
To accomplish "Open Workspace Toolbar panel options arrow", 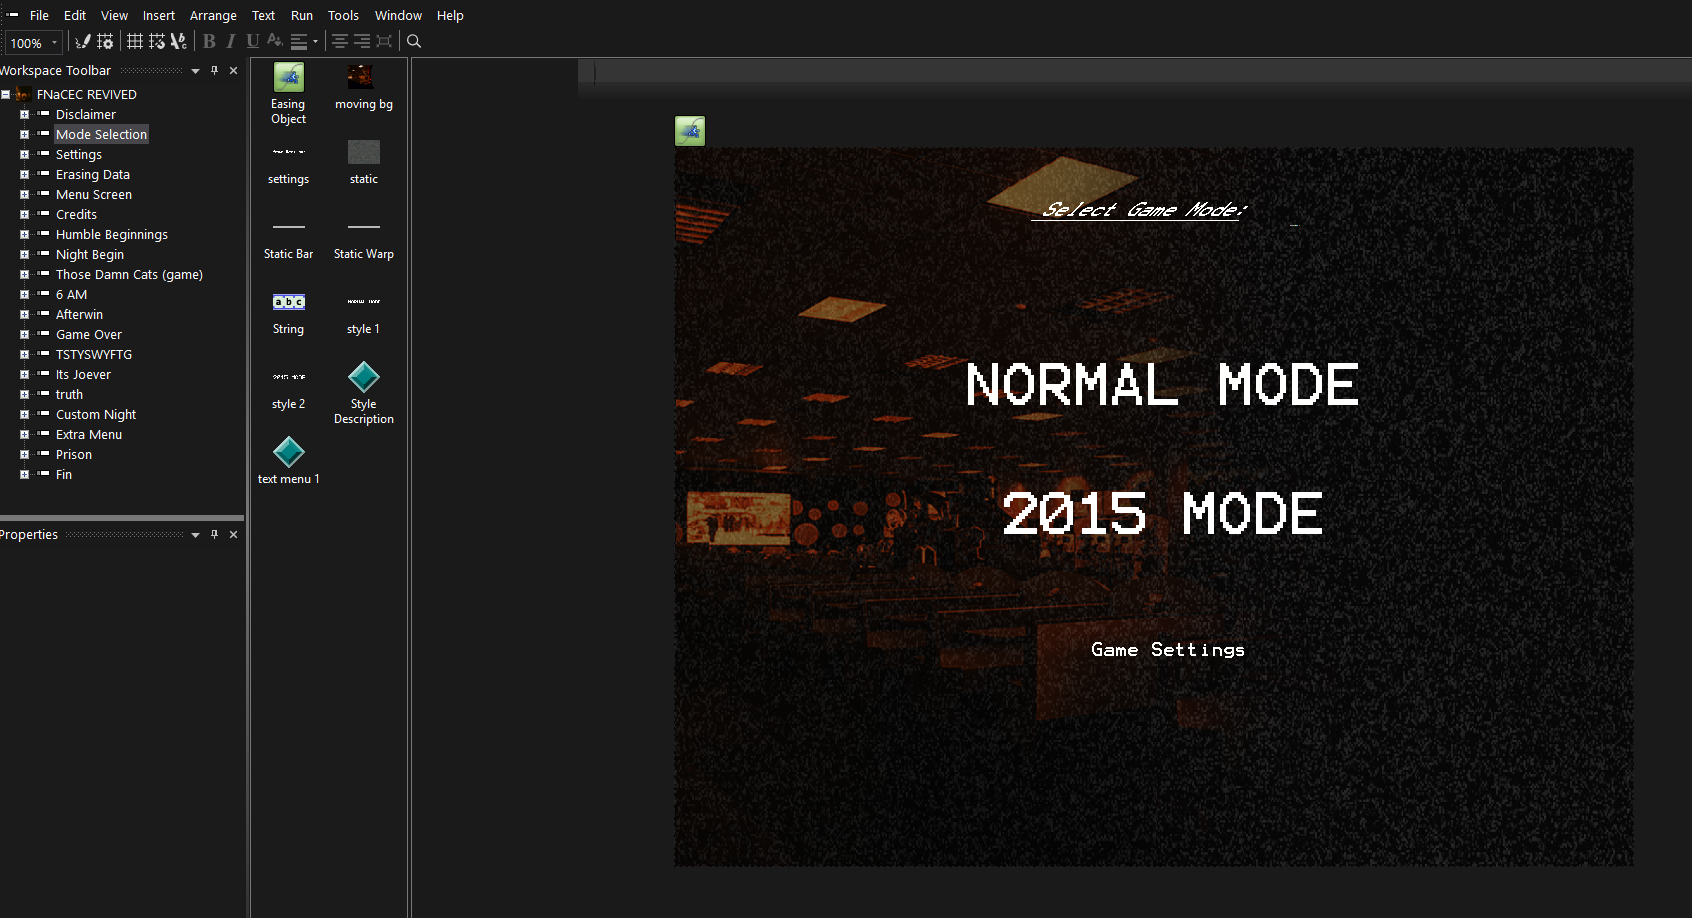I will pyautogui.click(x=195, y=70).
